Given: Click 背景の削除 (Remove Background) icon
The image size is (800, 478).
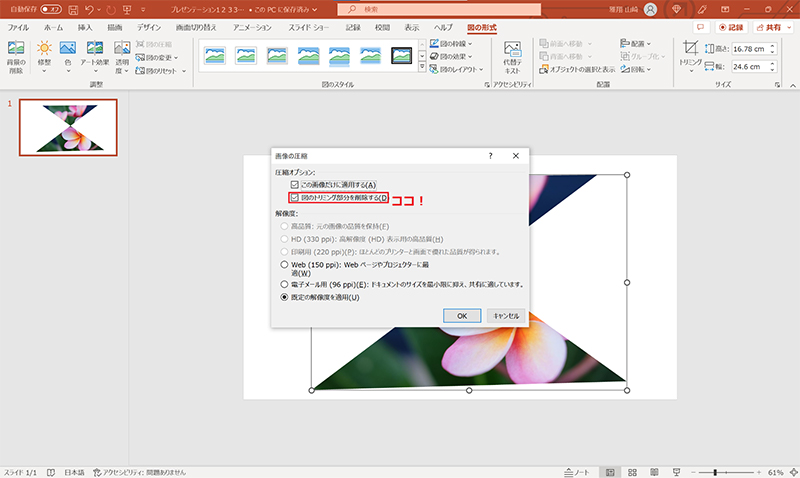Looking at the screenshot, I should [16, 55].
